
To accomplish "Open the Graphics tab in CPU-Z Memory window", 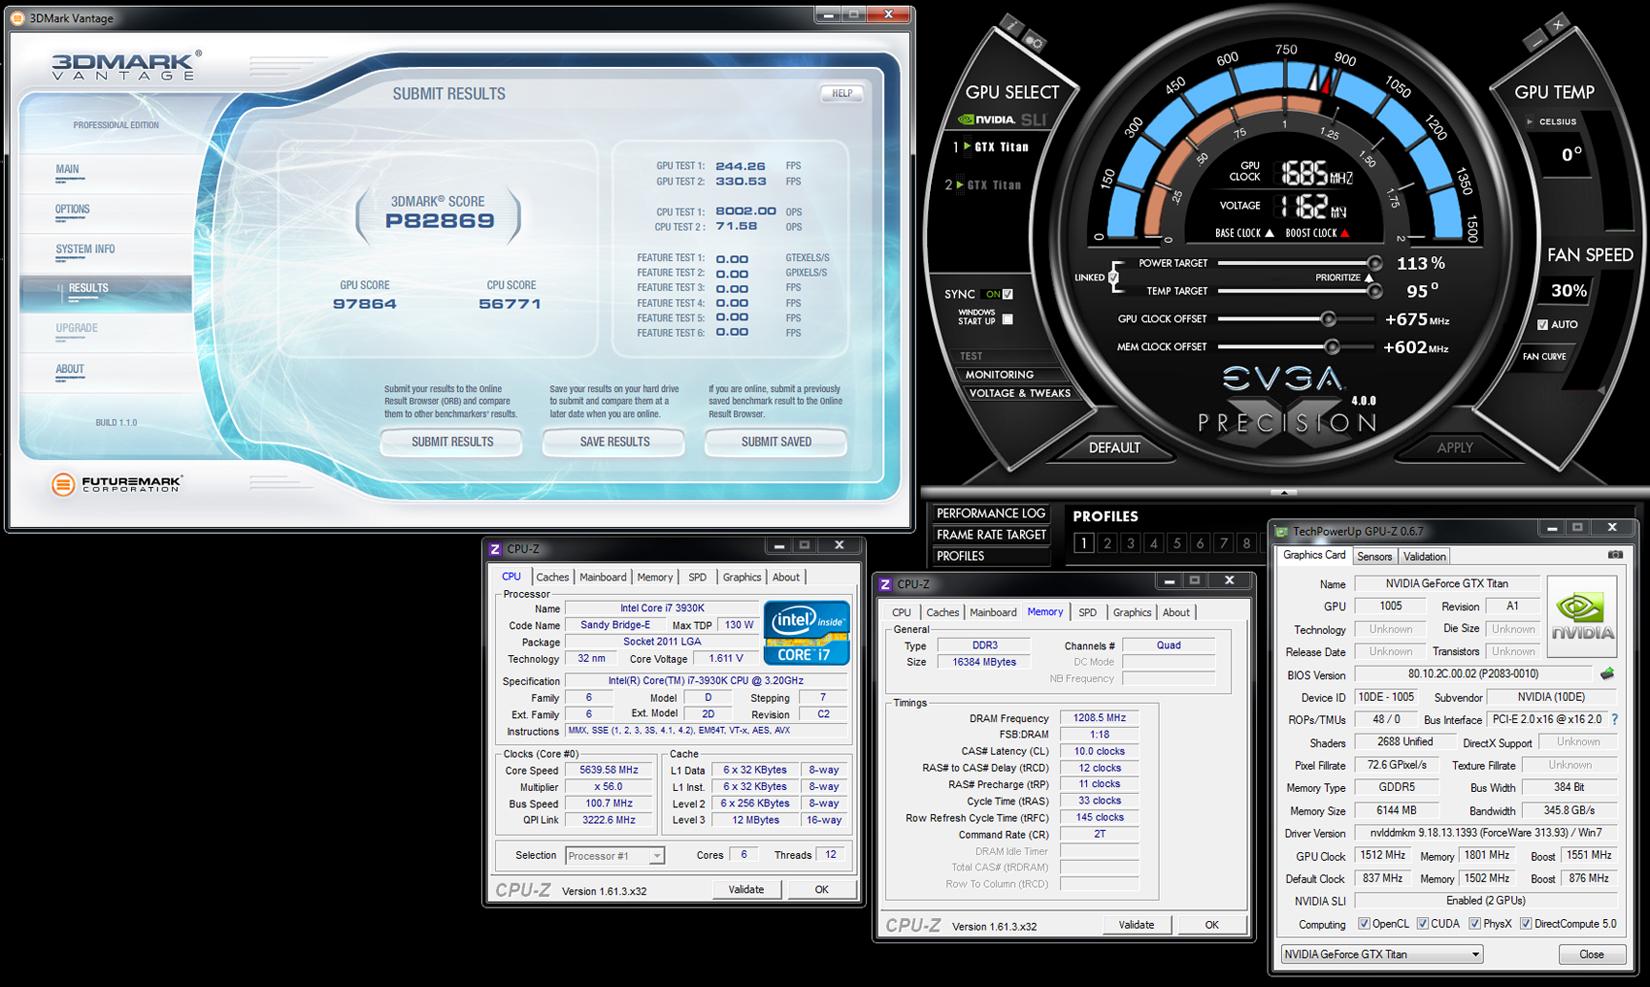I will (x=1132, y=612).
